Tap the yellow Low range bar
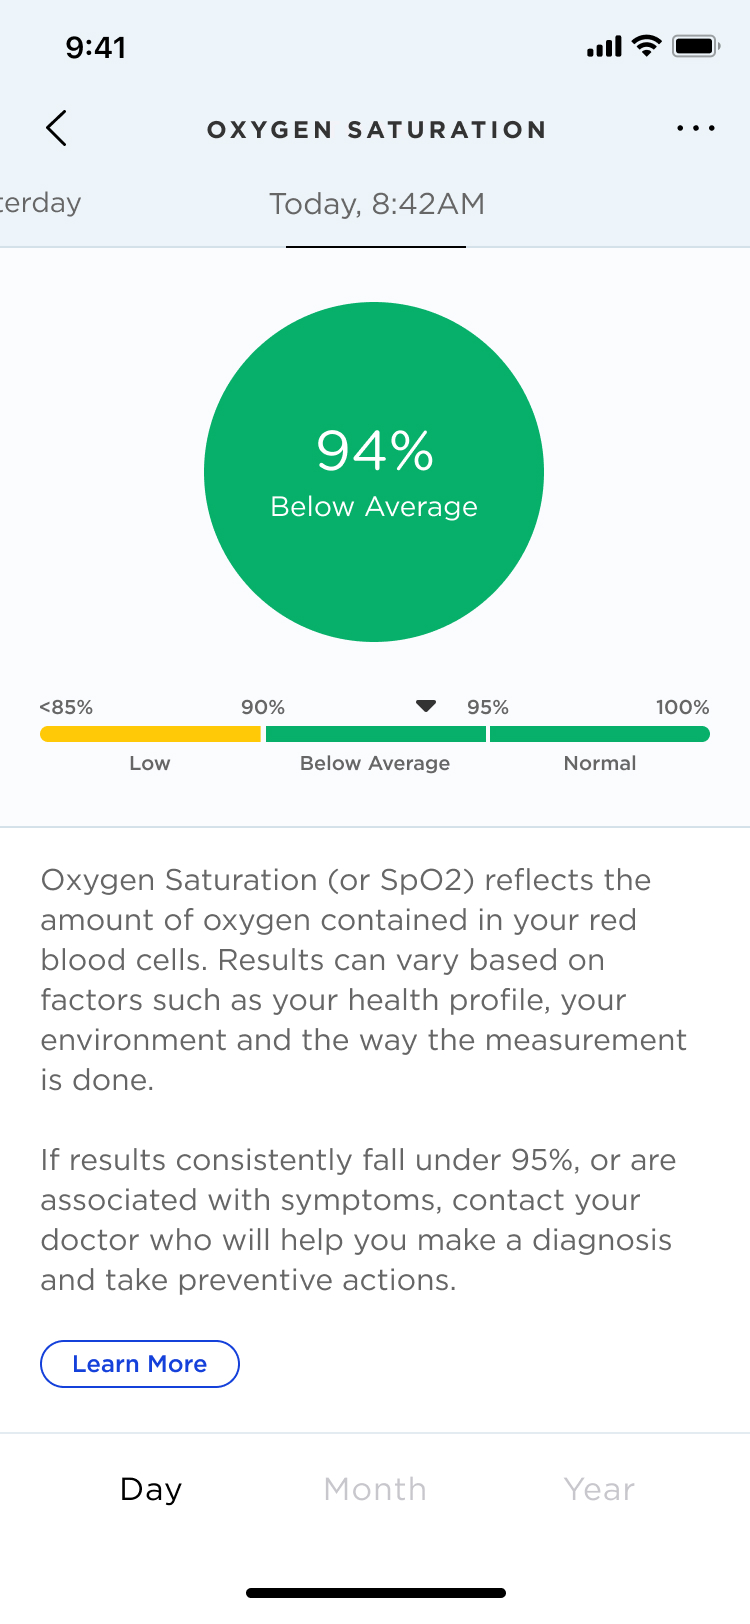The width and height of the screenshot is (750, 1624). tap(150, 734)
